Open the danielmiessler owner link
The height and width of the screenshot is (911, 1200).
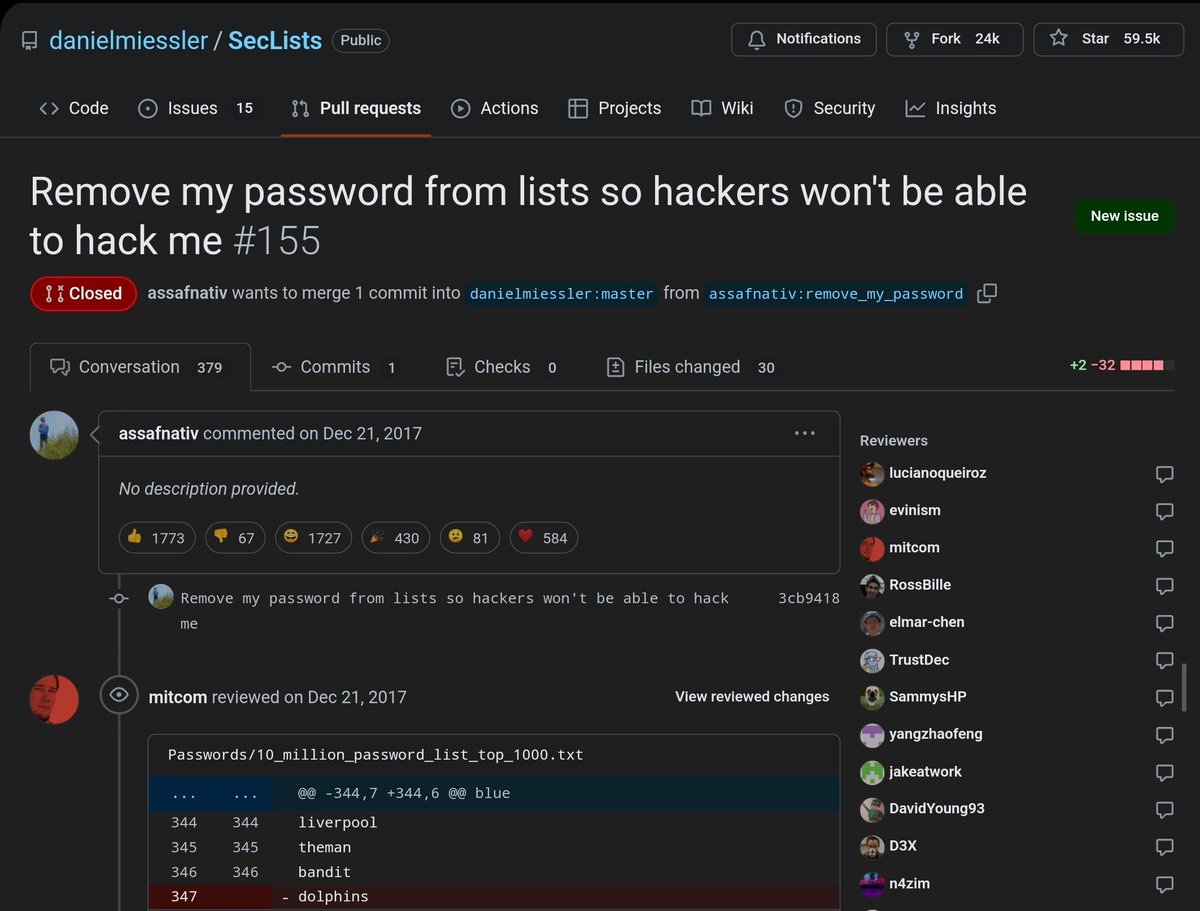(x=128, y=41)
